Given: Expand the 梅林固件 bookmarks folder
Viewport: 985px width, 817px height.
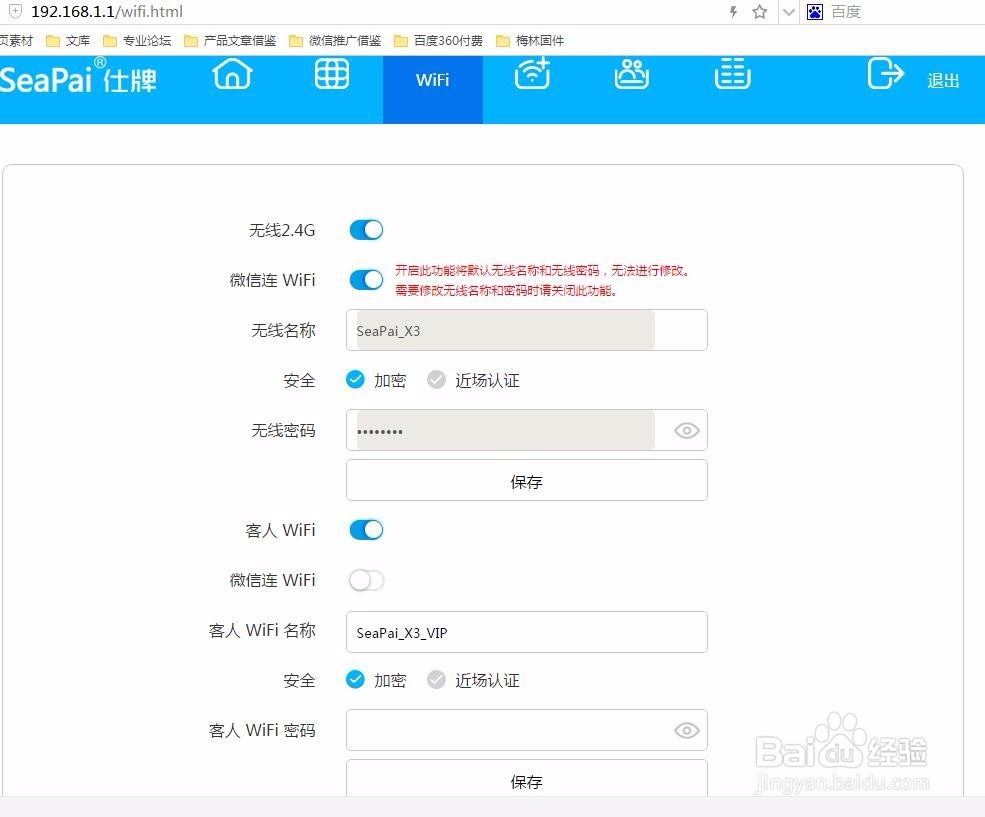Looking at the screenshot, I should pos(531,41).
